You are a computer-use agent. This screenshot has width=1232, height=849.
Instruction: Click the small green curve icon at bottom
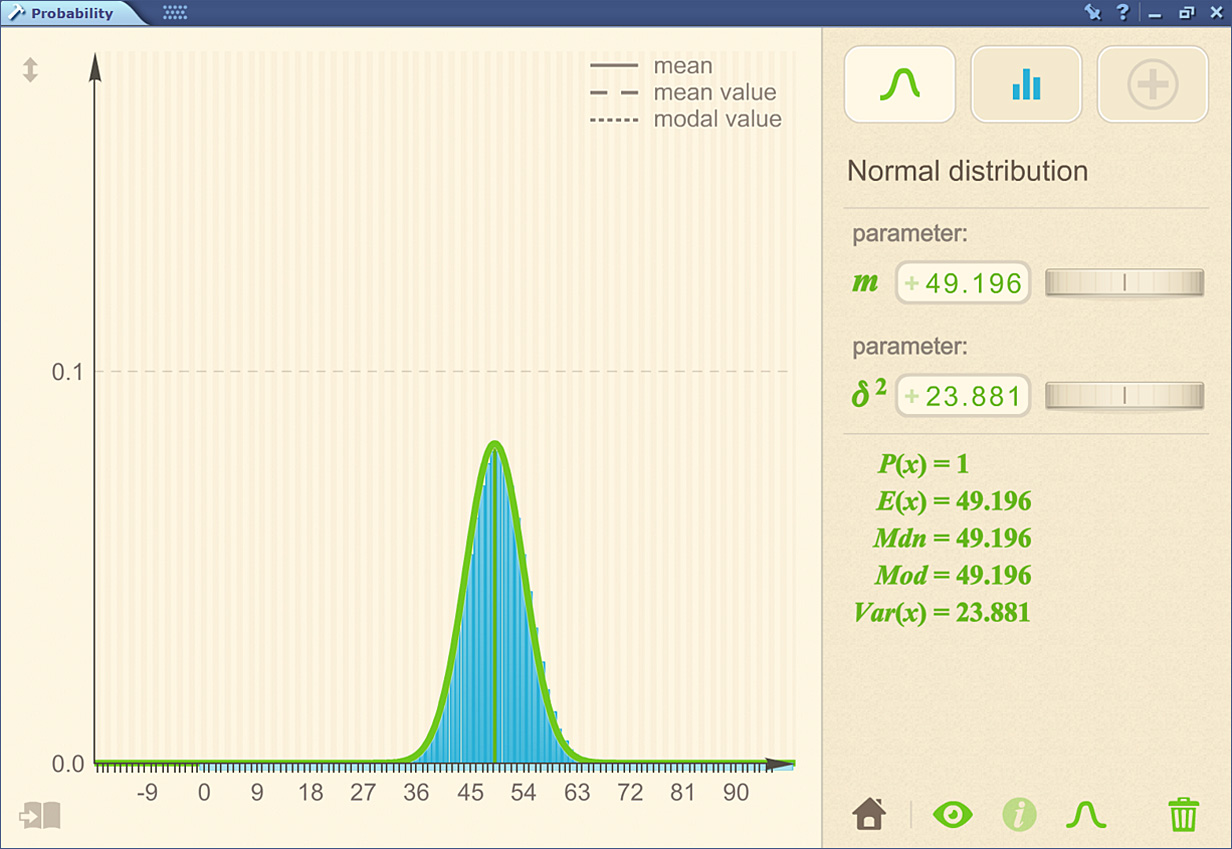(x=1086, y=815)
